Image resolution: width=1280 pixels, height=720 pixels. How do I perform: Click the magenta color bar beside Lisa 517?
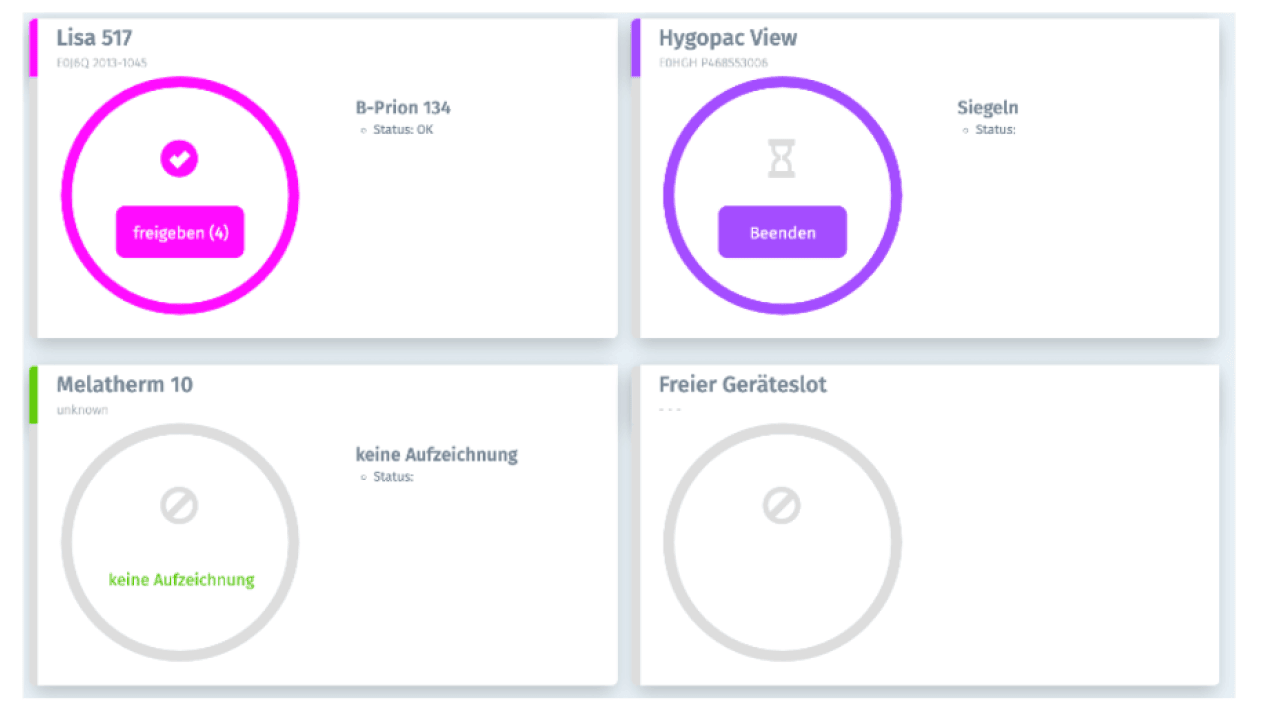(34, 48)
